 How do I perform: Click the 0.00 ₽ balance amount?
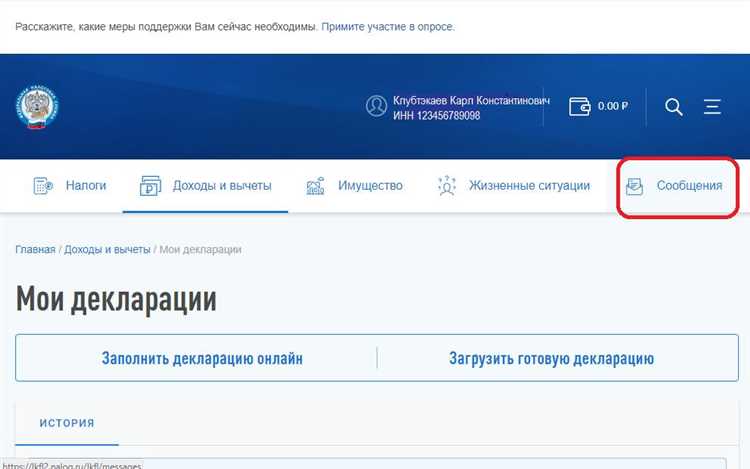(x=613, y=106)
